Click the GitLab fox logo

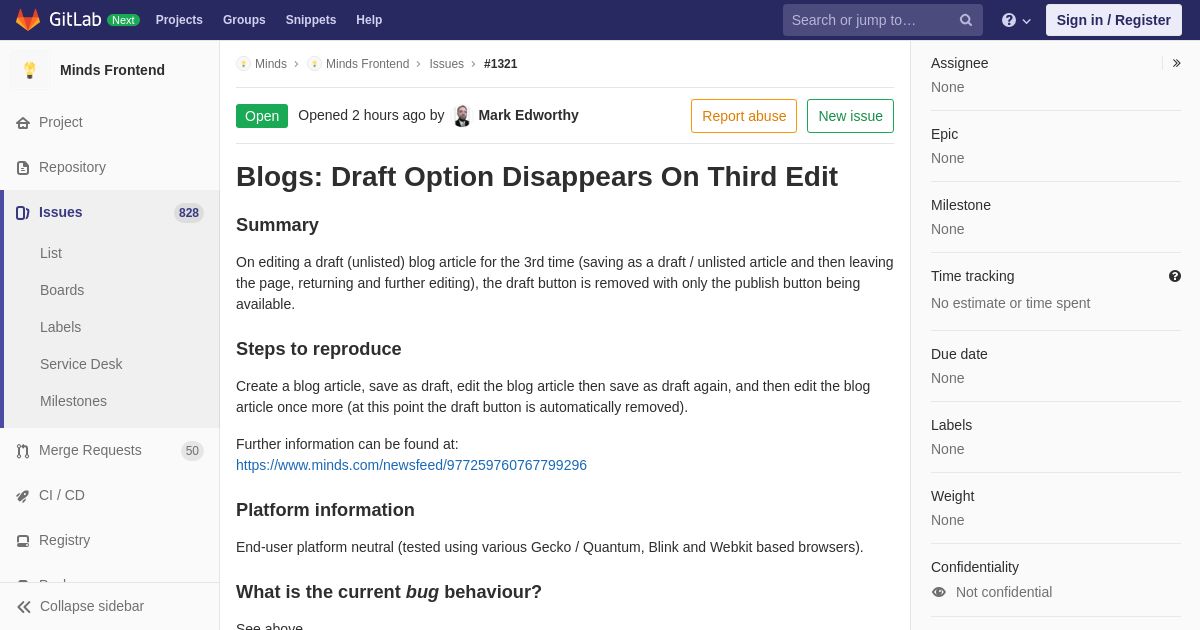coord(28,20)
